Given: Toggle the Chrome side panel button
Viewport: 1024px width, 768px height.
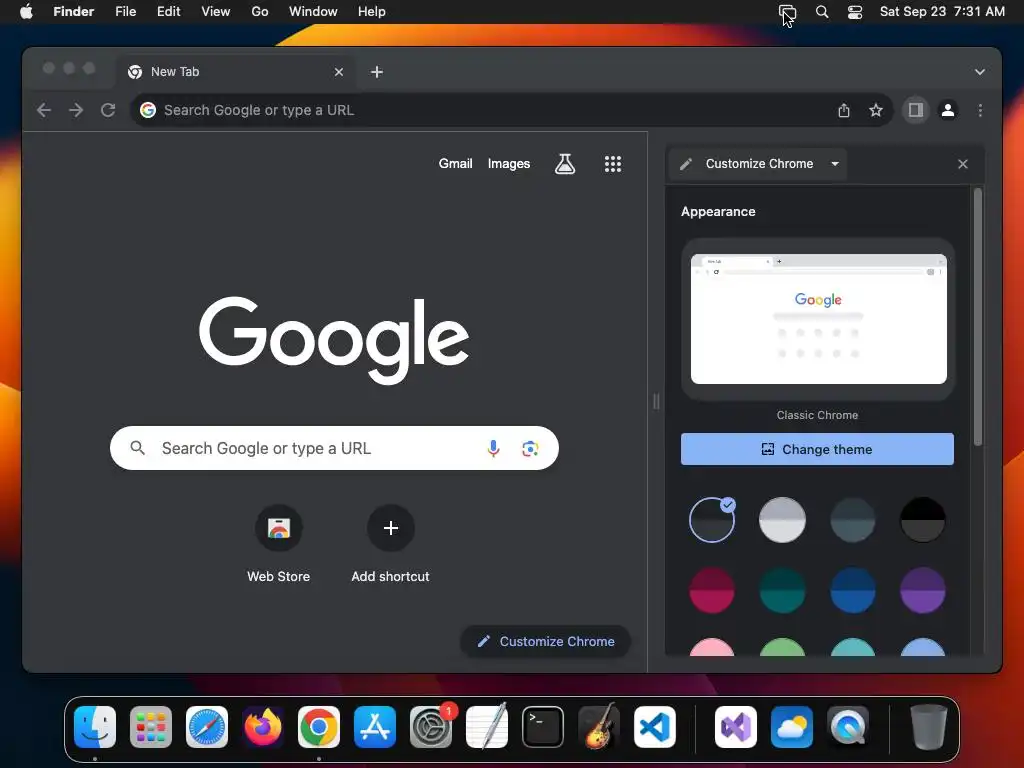Looking at the screenshot, I should 916,110.
